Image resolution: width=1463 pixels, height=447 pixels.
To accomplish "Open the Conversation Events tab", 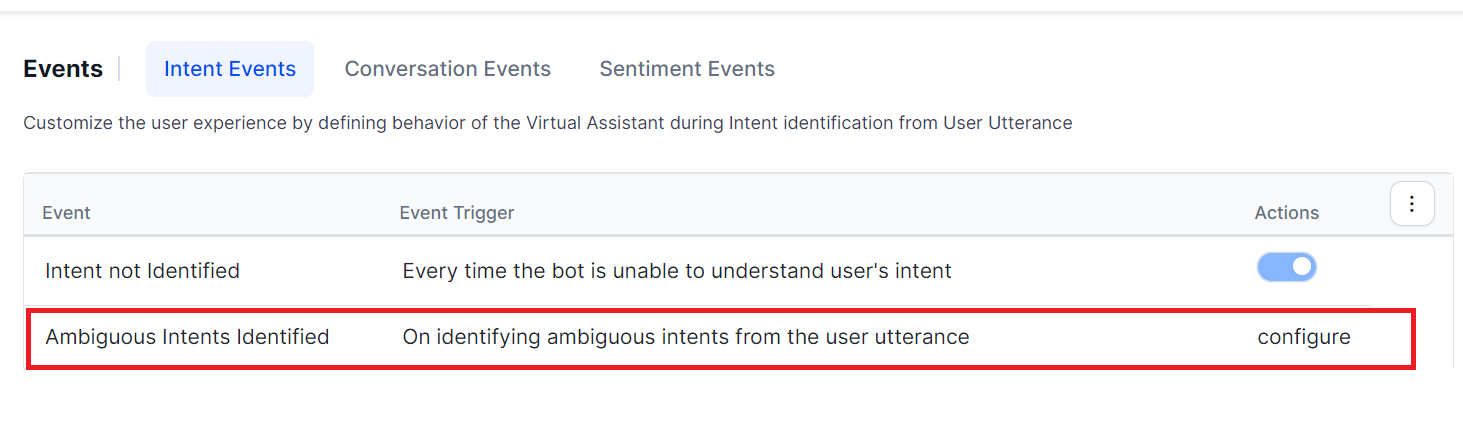I will (448, 69).
